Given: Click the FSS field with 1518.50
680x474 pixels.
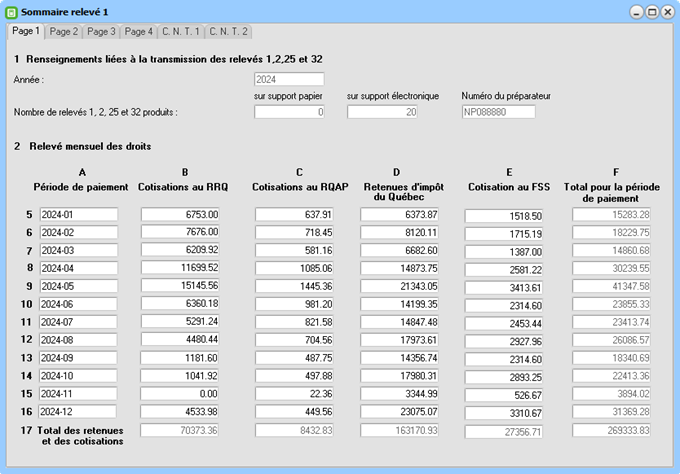Looking at the screenshot, I should tap(503, 216).
